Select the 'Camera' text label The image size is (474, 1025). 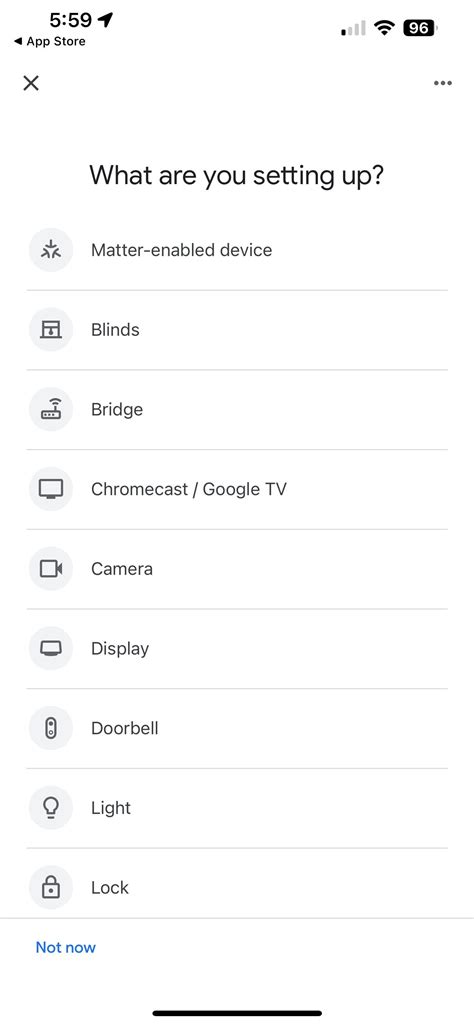pos(122,569)
